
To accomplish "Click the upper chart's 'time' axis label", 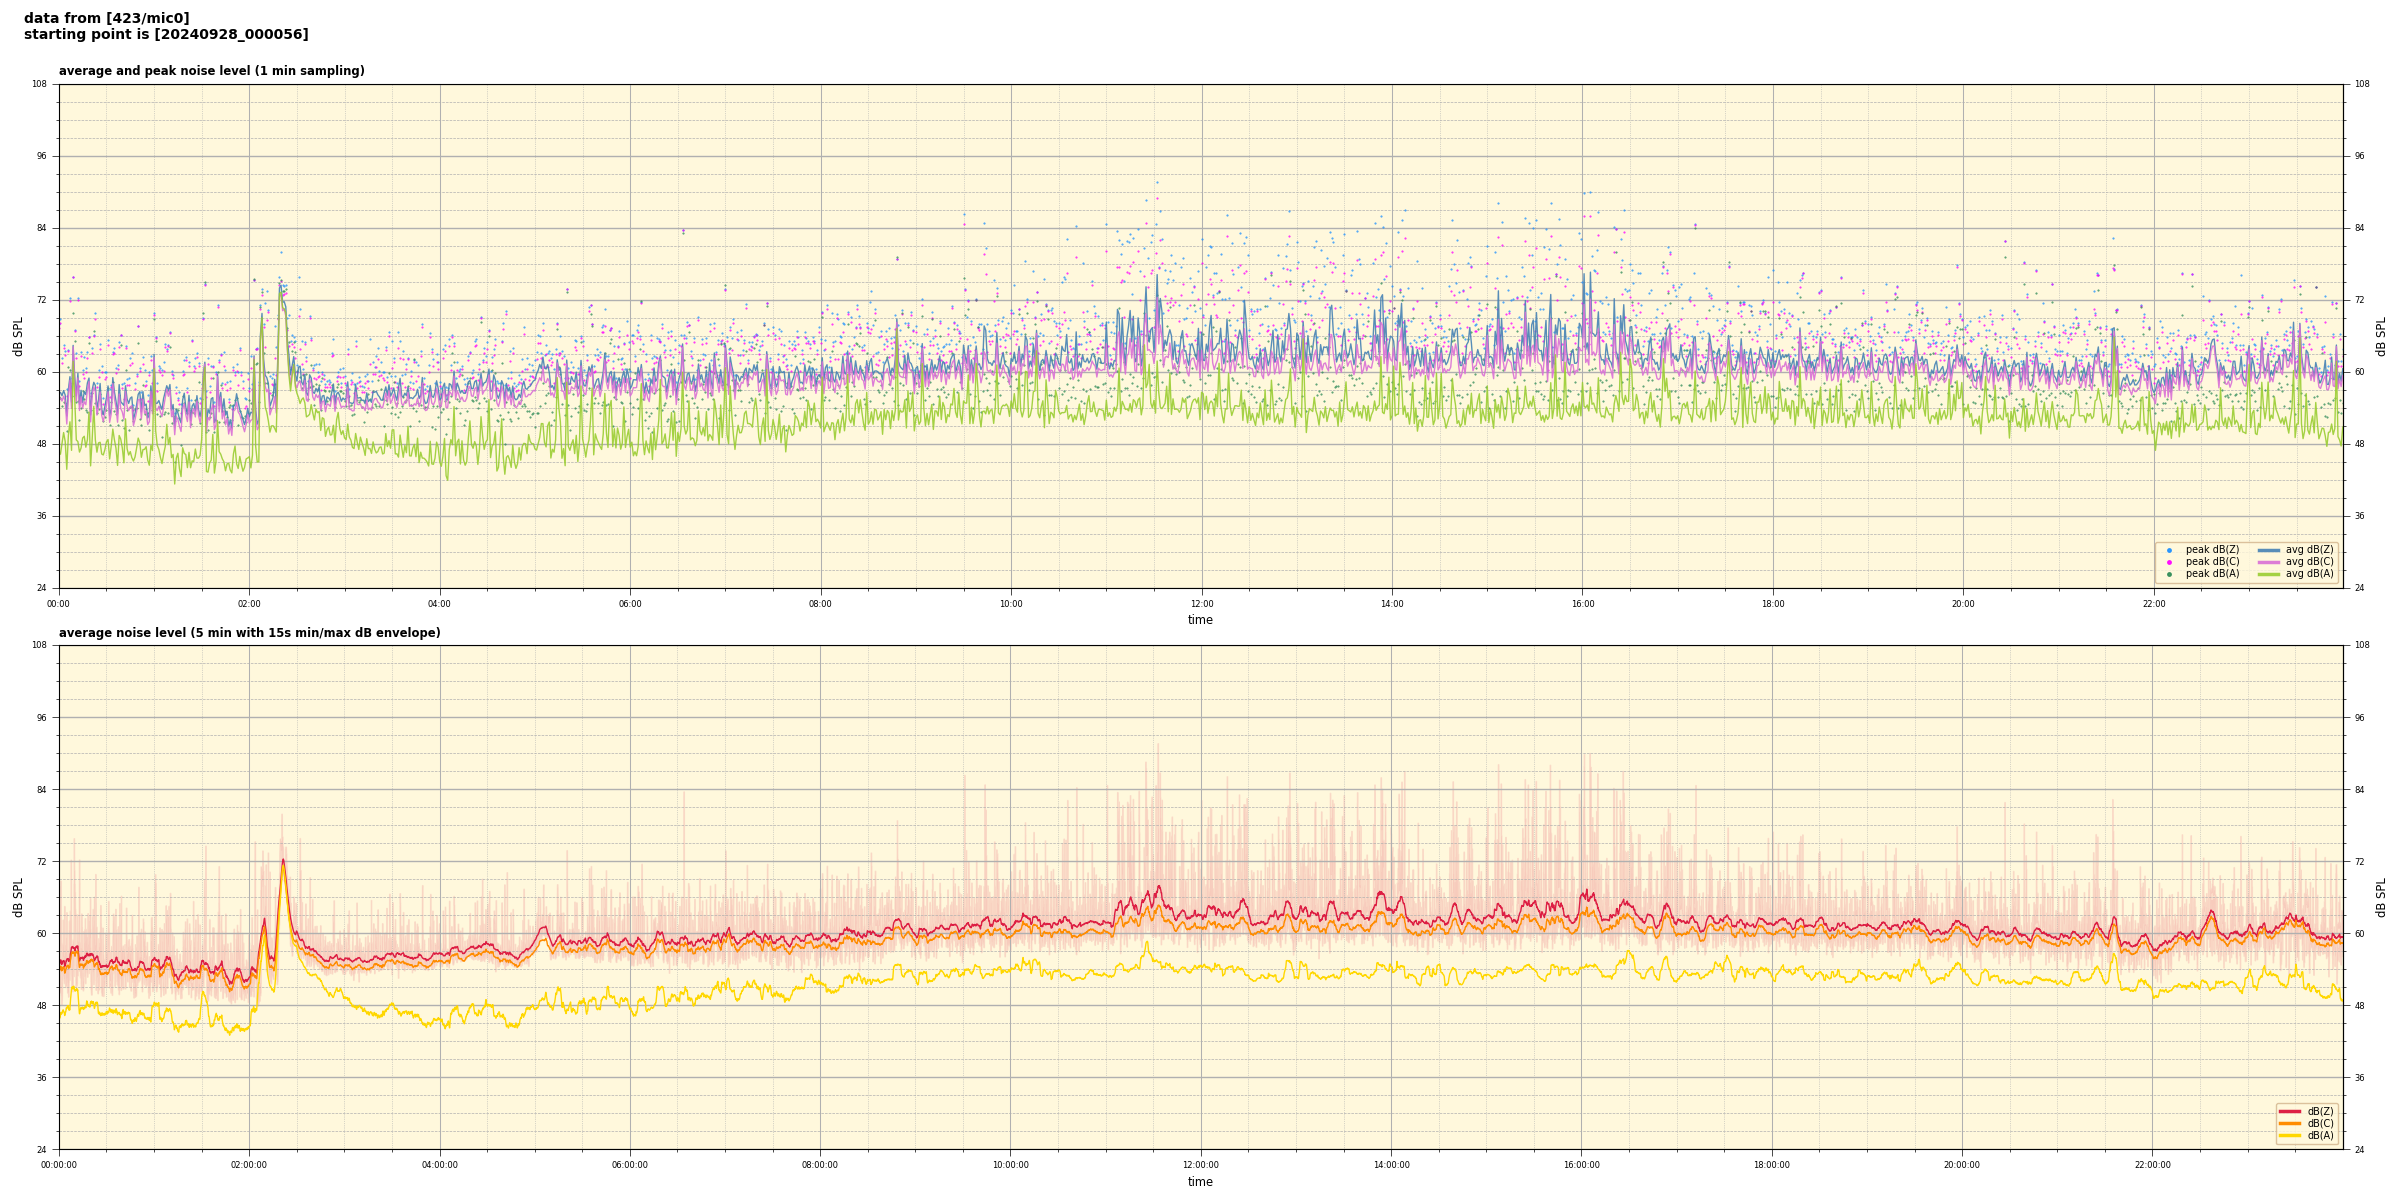I will pyautogui.click(x=1200, y=620).
